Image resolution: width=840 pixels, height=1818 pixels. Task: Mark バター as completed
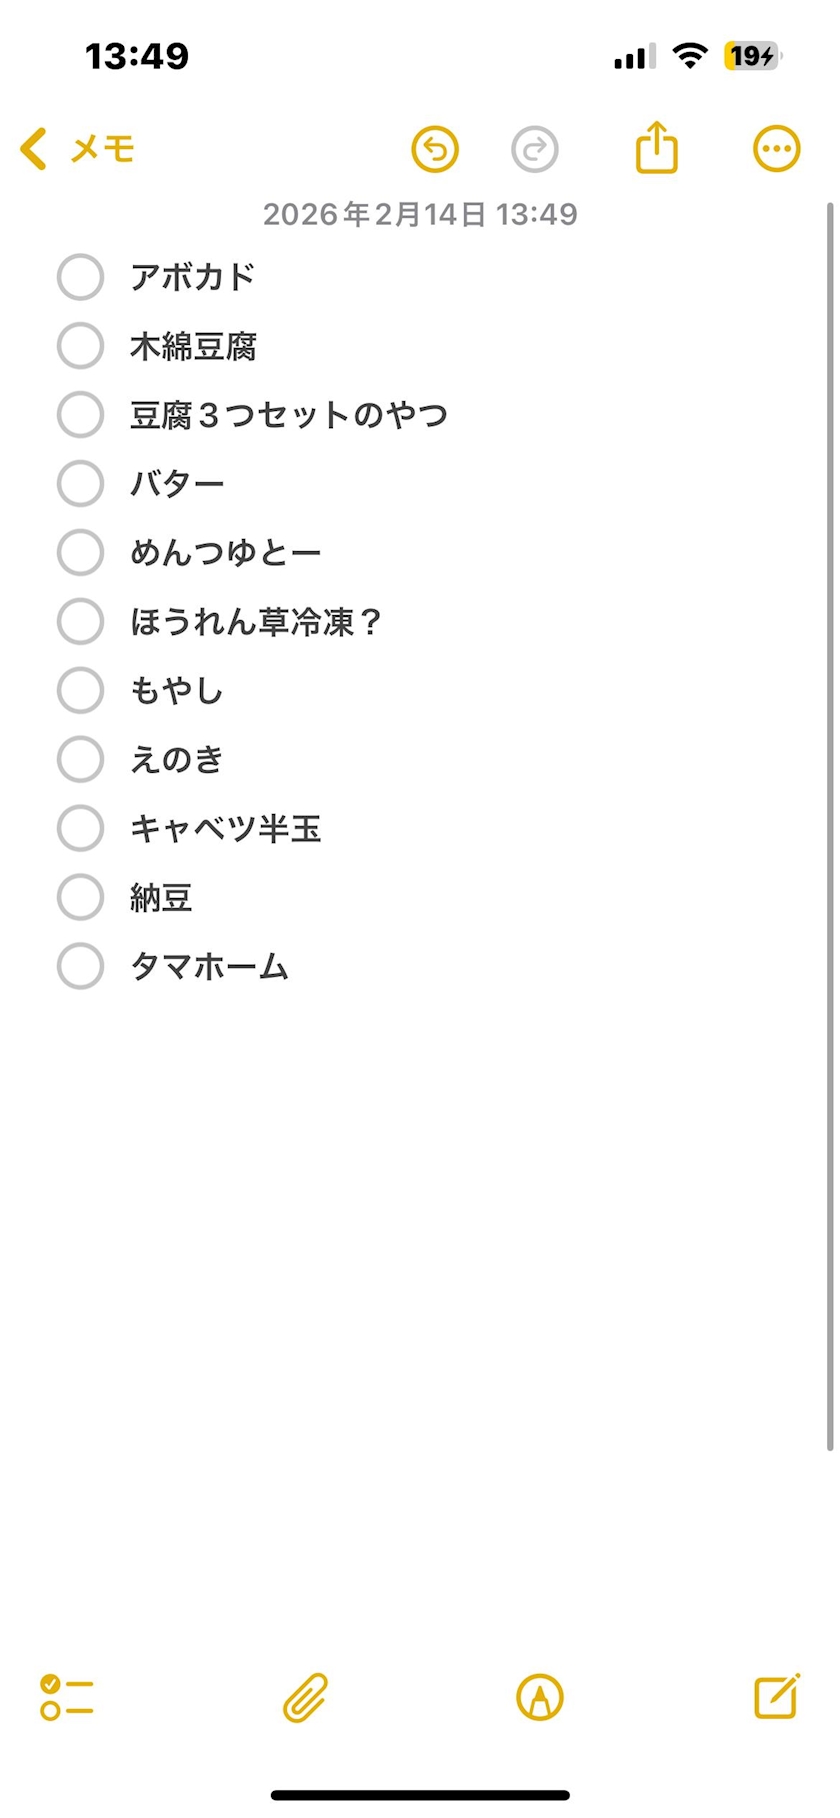pyautogui.click(x=80, y=484)
